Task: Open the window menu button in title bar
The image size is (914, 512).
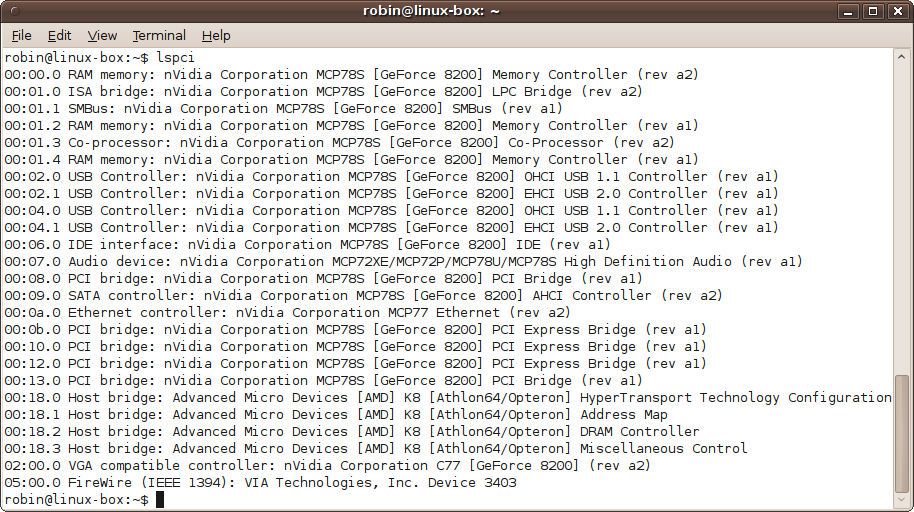Action: 16,10
